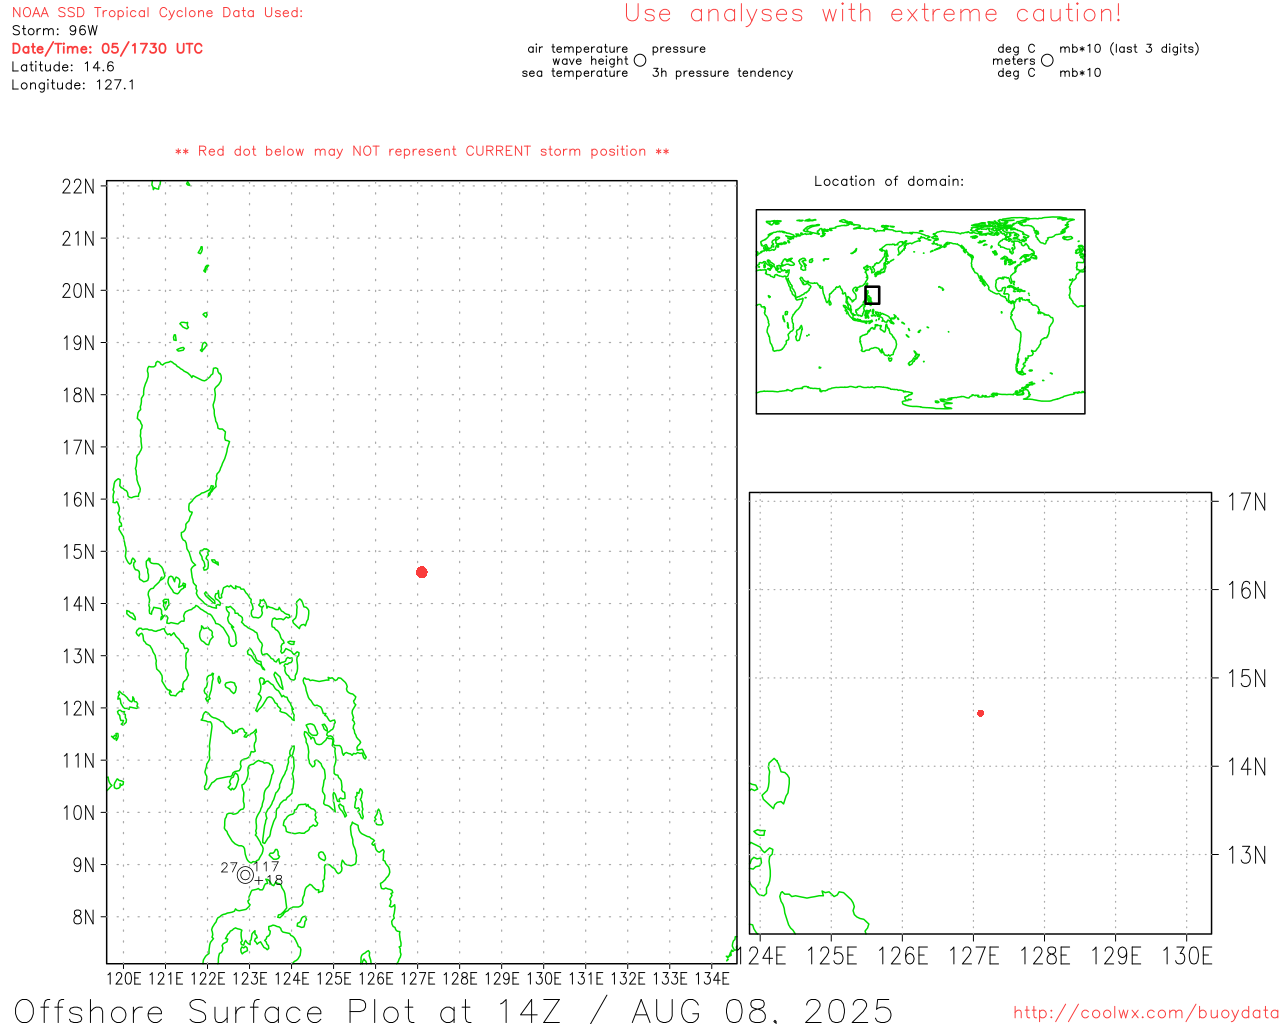
Task: Click the '13N' label on inset map
Action: click(x=1247, y=856)
